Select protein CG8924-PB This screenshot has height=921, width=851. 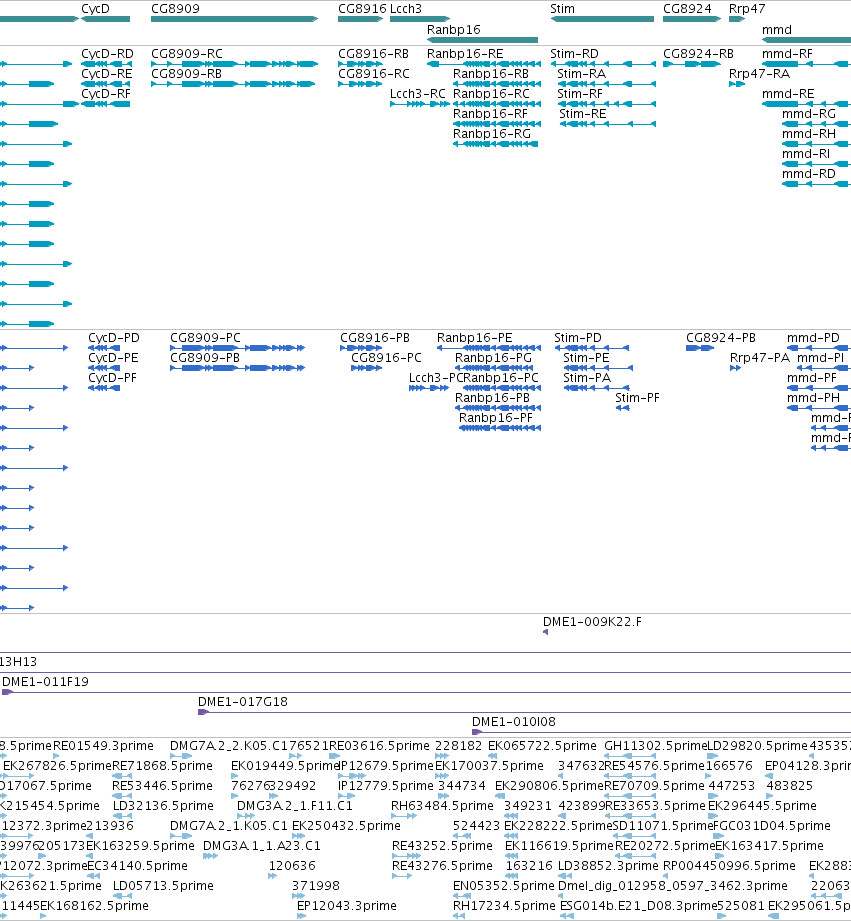click(x=700, y=348)
